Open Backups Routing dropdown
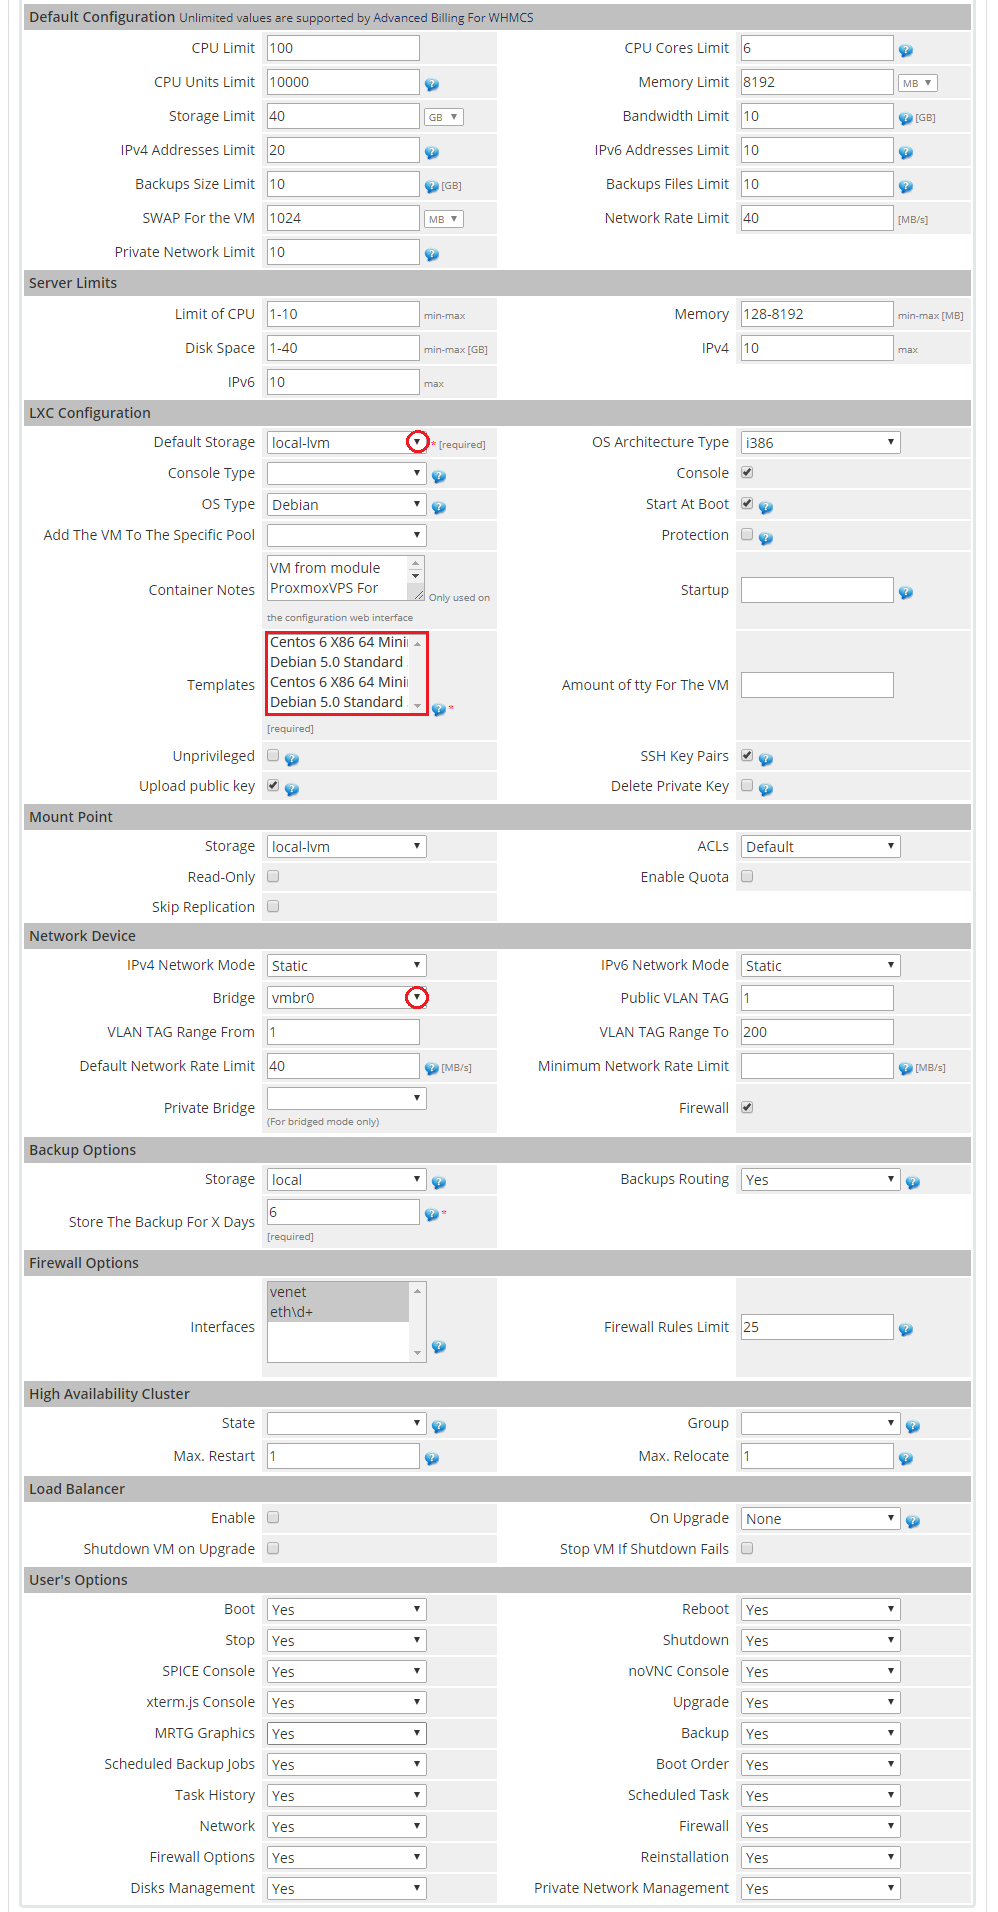This screenshot has height=1912, width=998. coord(820,1179)
